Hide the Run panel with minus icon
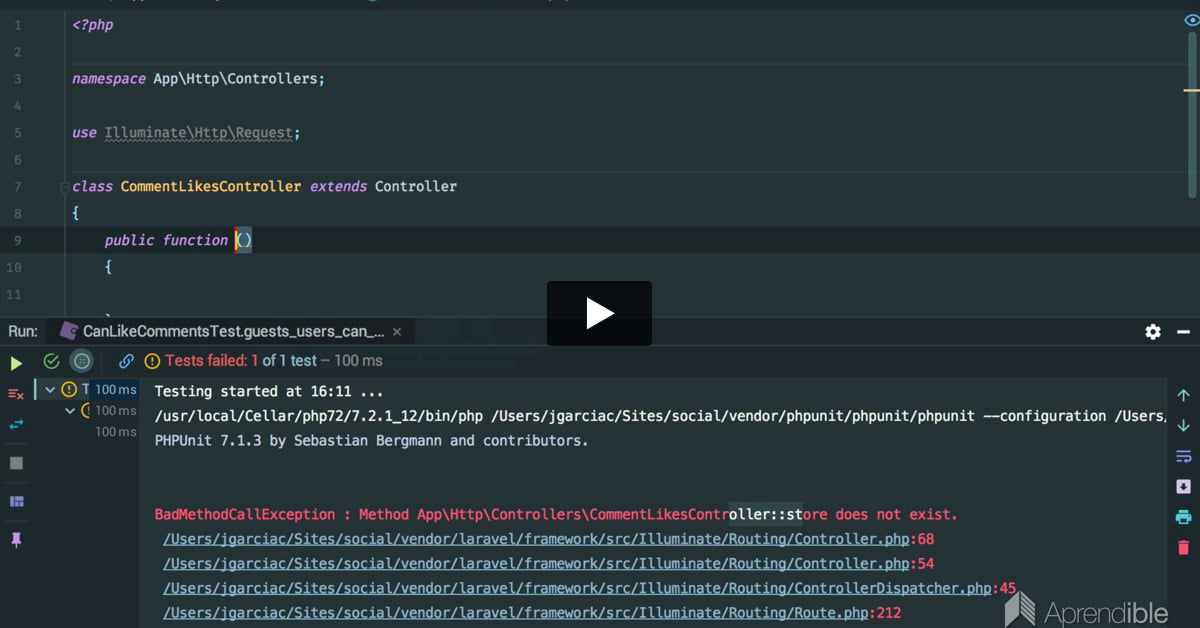Image resolution: width=1200 pixels, height=628 pixels. click(1183, 331)
